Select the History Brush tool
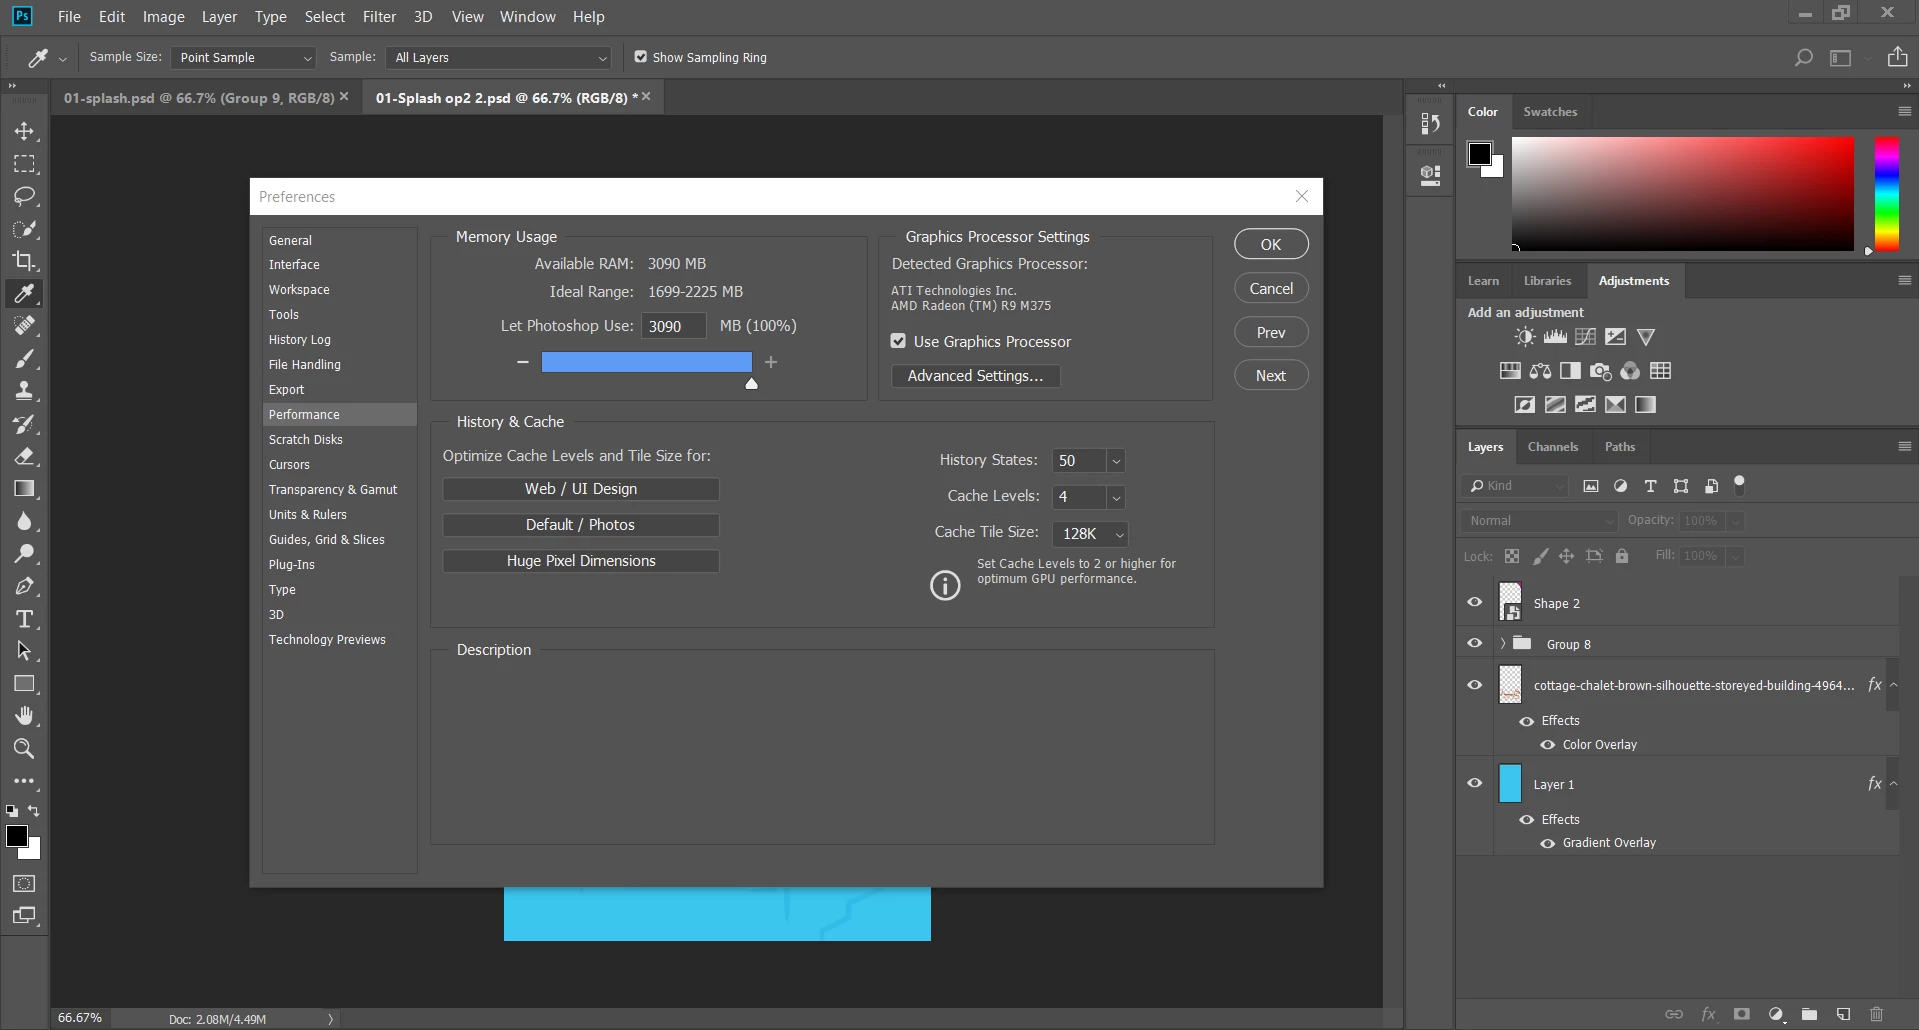 point(24,424)
